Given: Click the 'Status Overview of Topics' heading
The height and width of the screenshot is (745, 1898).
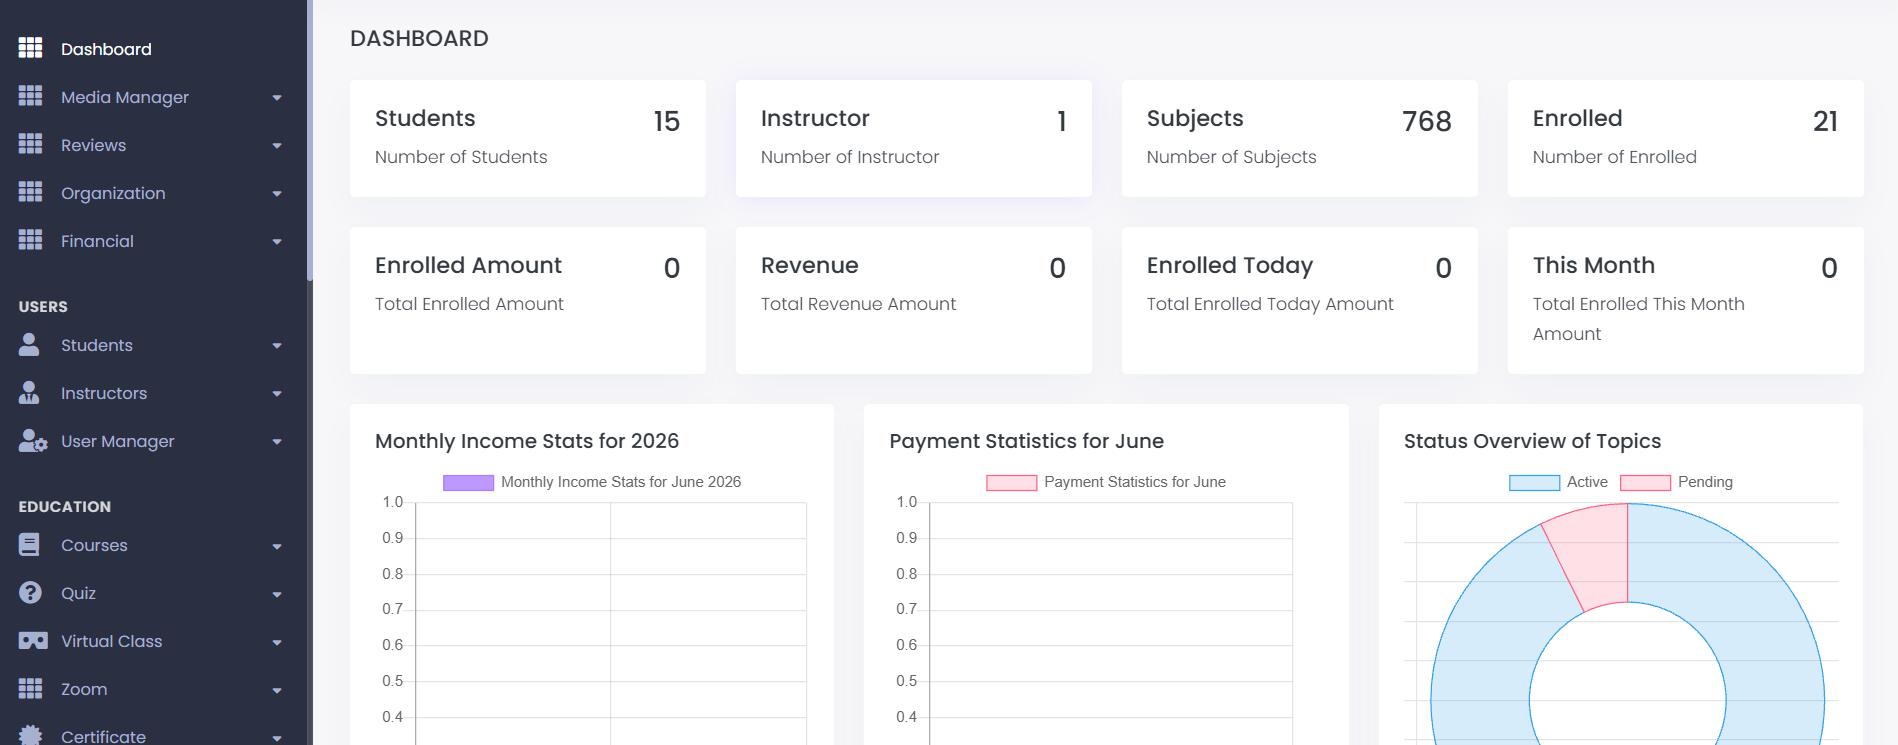Looking at the screenshot, I should click(x=1532, y=441).
